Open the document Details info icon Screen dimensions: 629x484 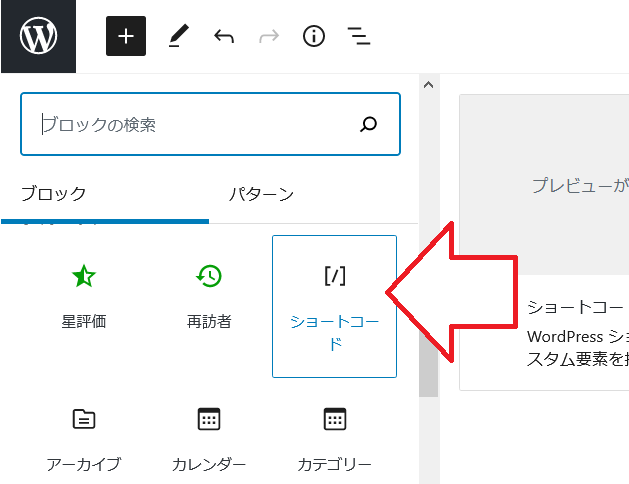pos(314,37)
